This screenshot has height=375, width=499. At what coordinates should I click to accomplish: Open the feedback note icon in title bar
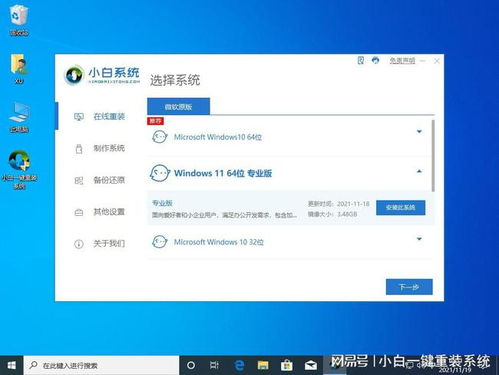[x=360, y=60]
